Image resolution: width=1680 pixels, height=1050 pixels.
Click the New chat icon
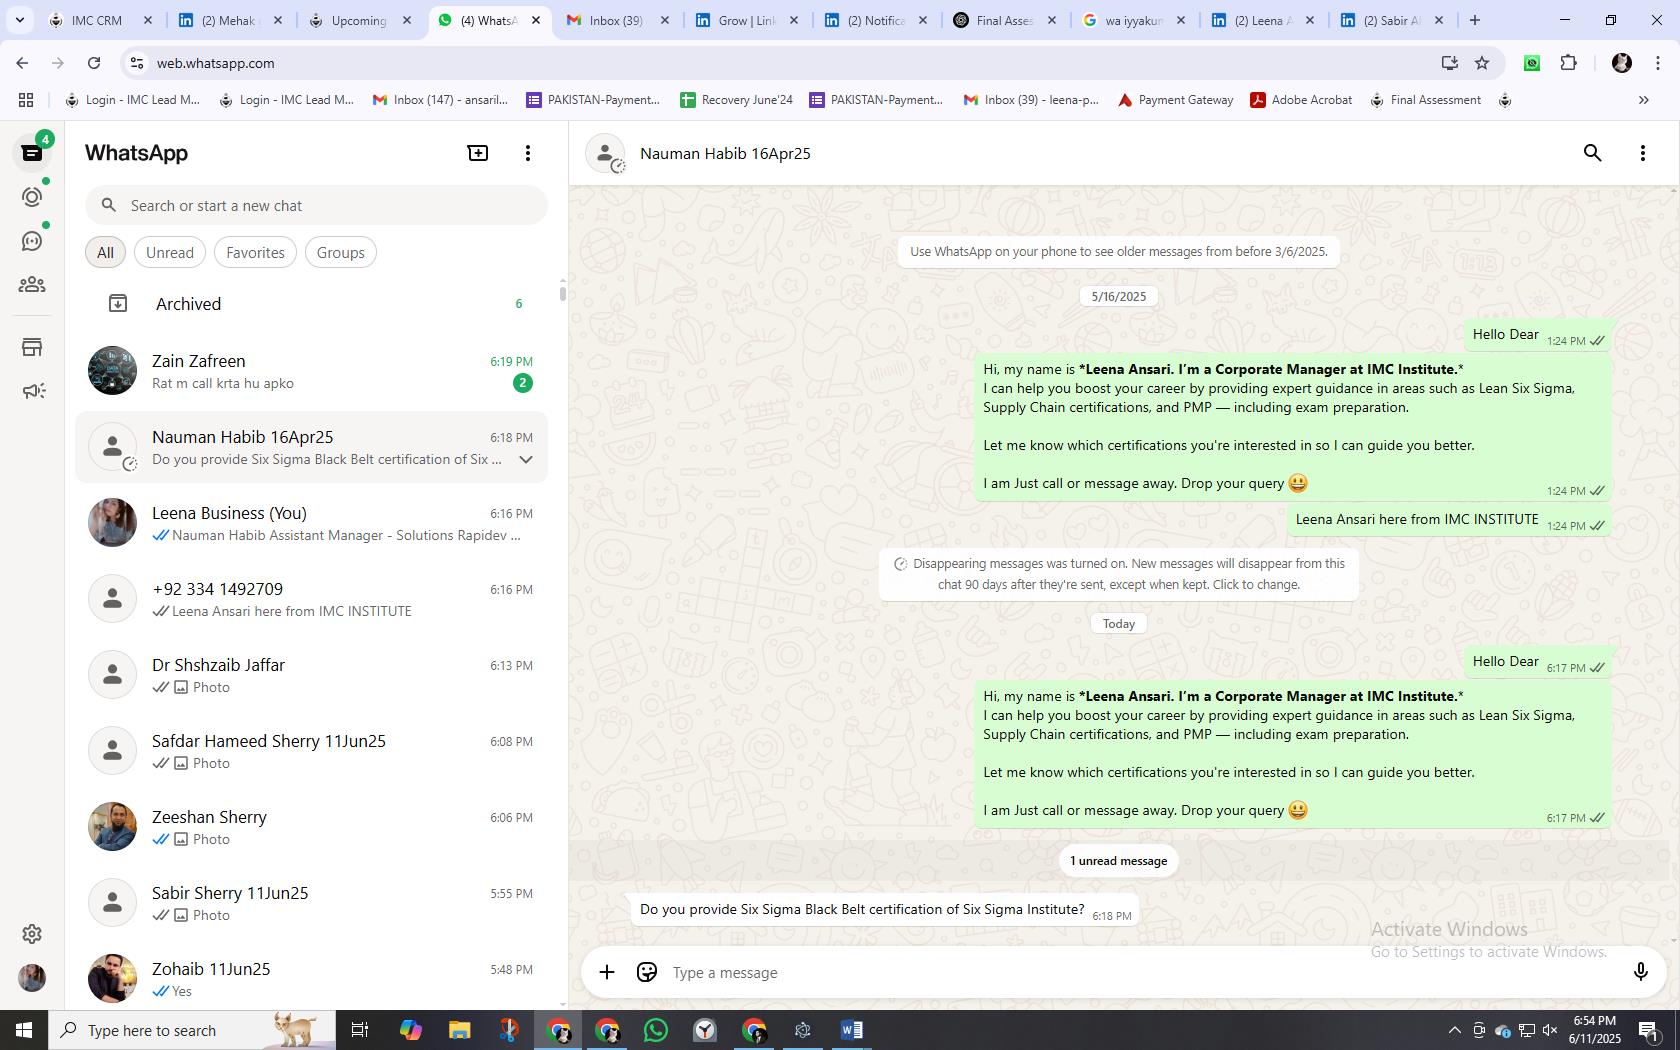478,153
